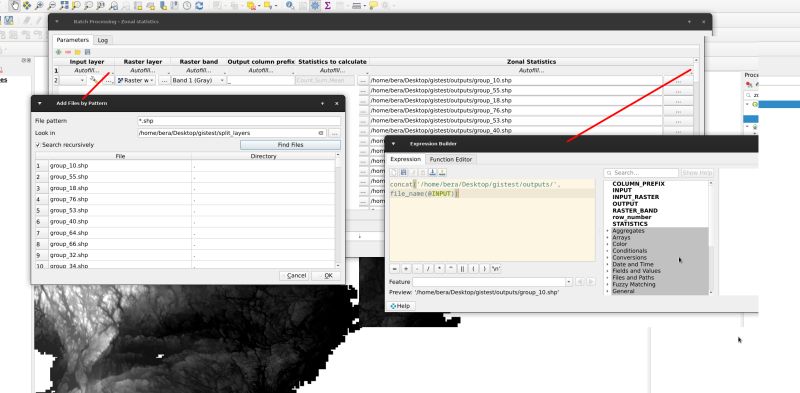Viewport: 800px width, 393px height.
Task: Click browse button for group_10.shp output
Action: pos(678,81)
